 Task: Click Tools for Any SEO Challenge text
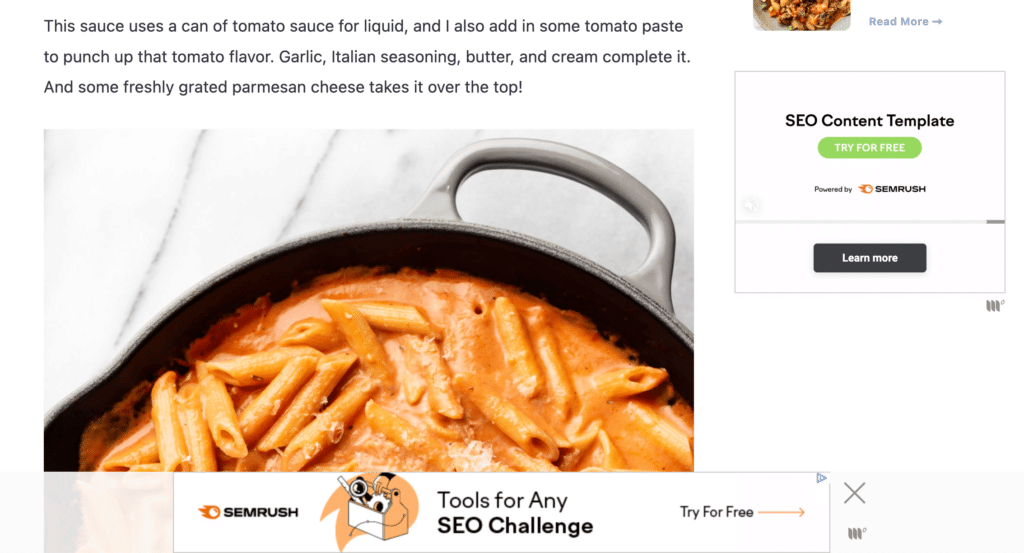pyautogui.click(x=515, y=513)
